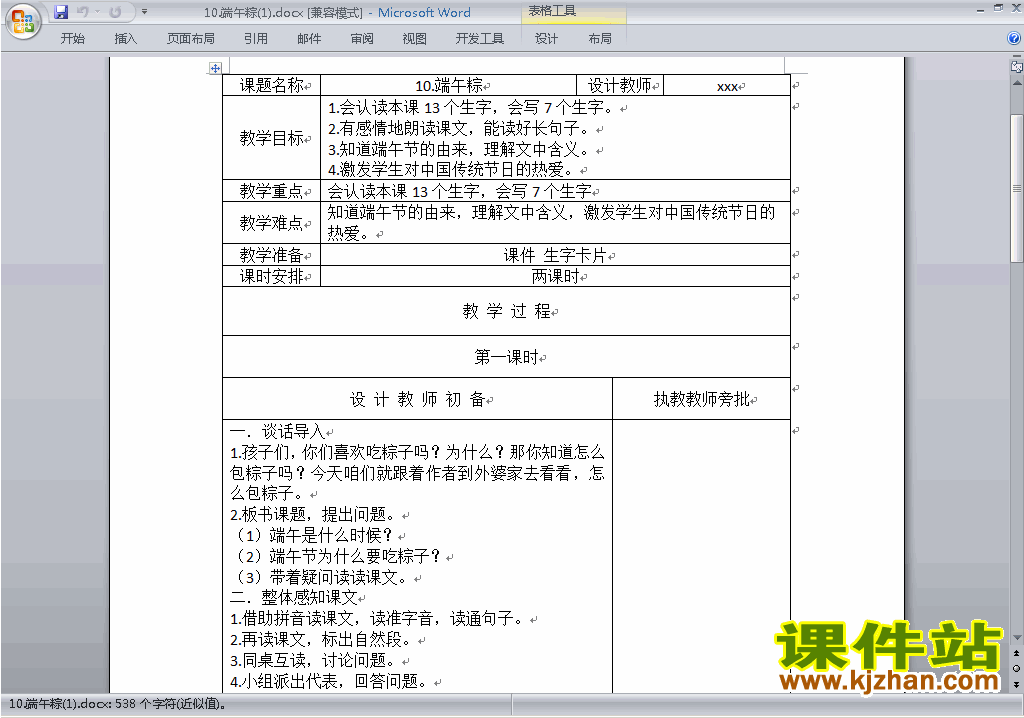Image resolution: width=1024 pixels, height=718 pixels.
Task: Expand the Customize Quick Access Toolbar arrow
Action: pyautogui.click(x=144, y=12)
